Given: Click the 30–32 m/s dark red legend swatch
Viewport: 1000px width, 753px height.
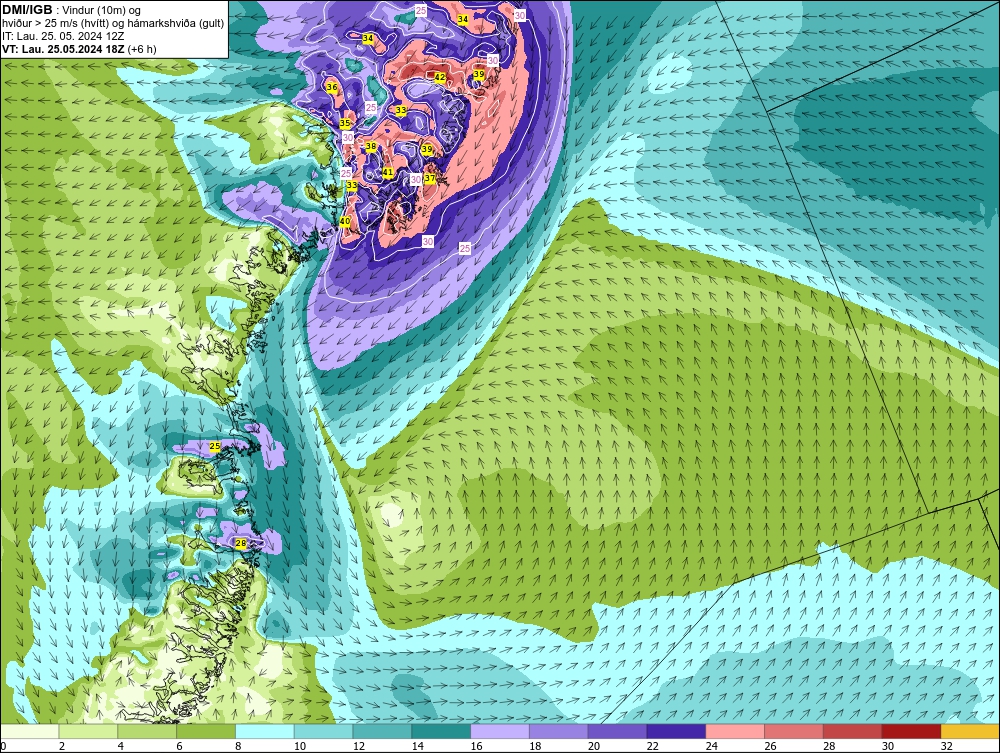Looking at the screenshot, I should [x=911, y=731].
